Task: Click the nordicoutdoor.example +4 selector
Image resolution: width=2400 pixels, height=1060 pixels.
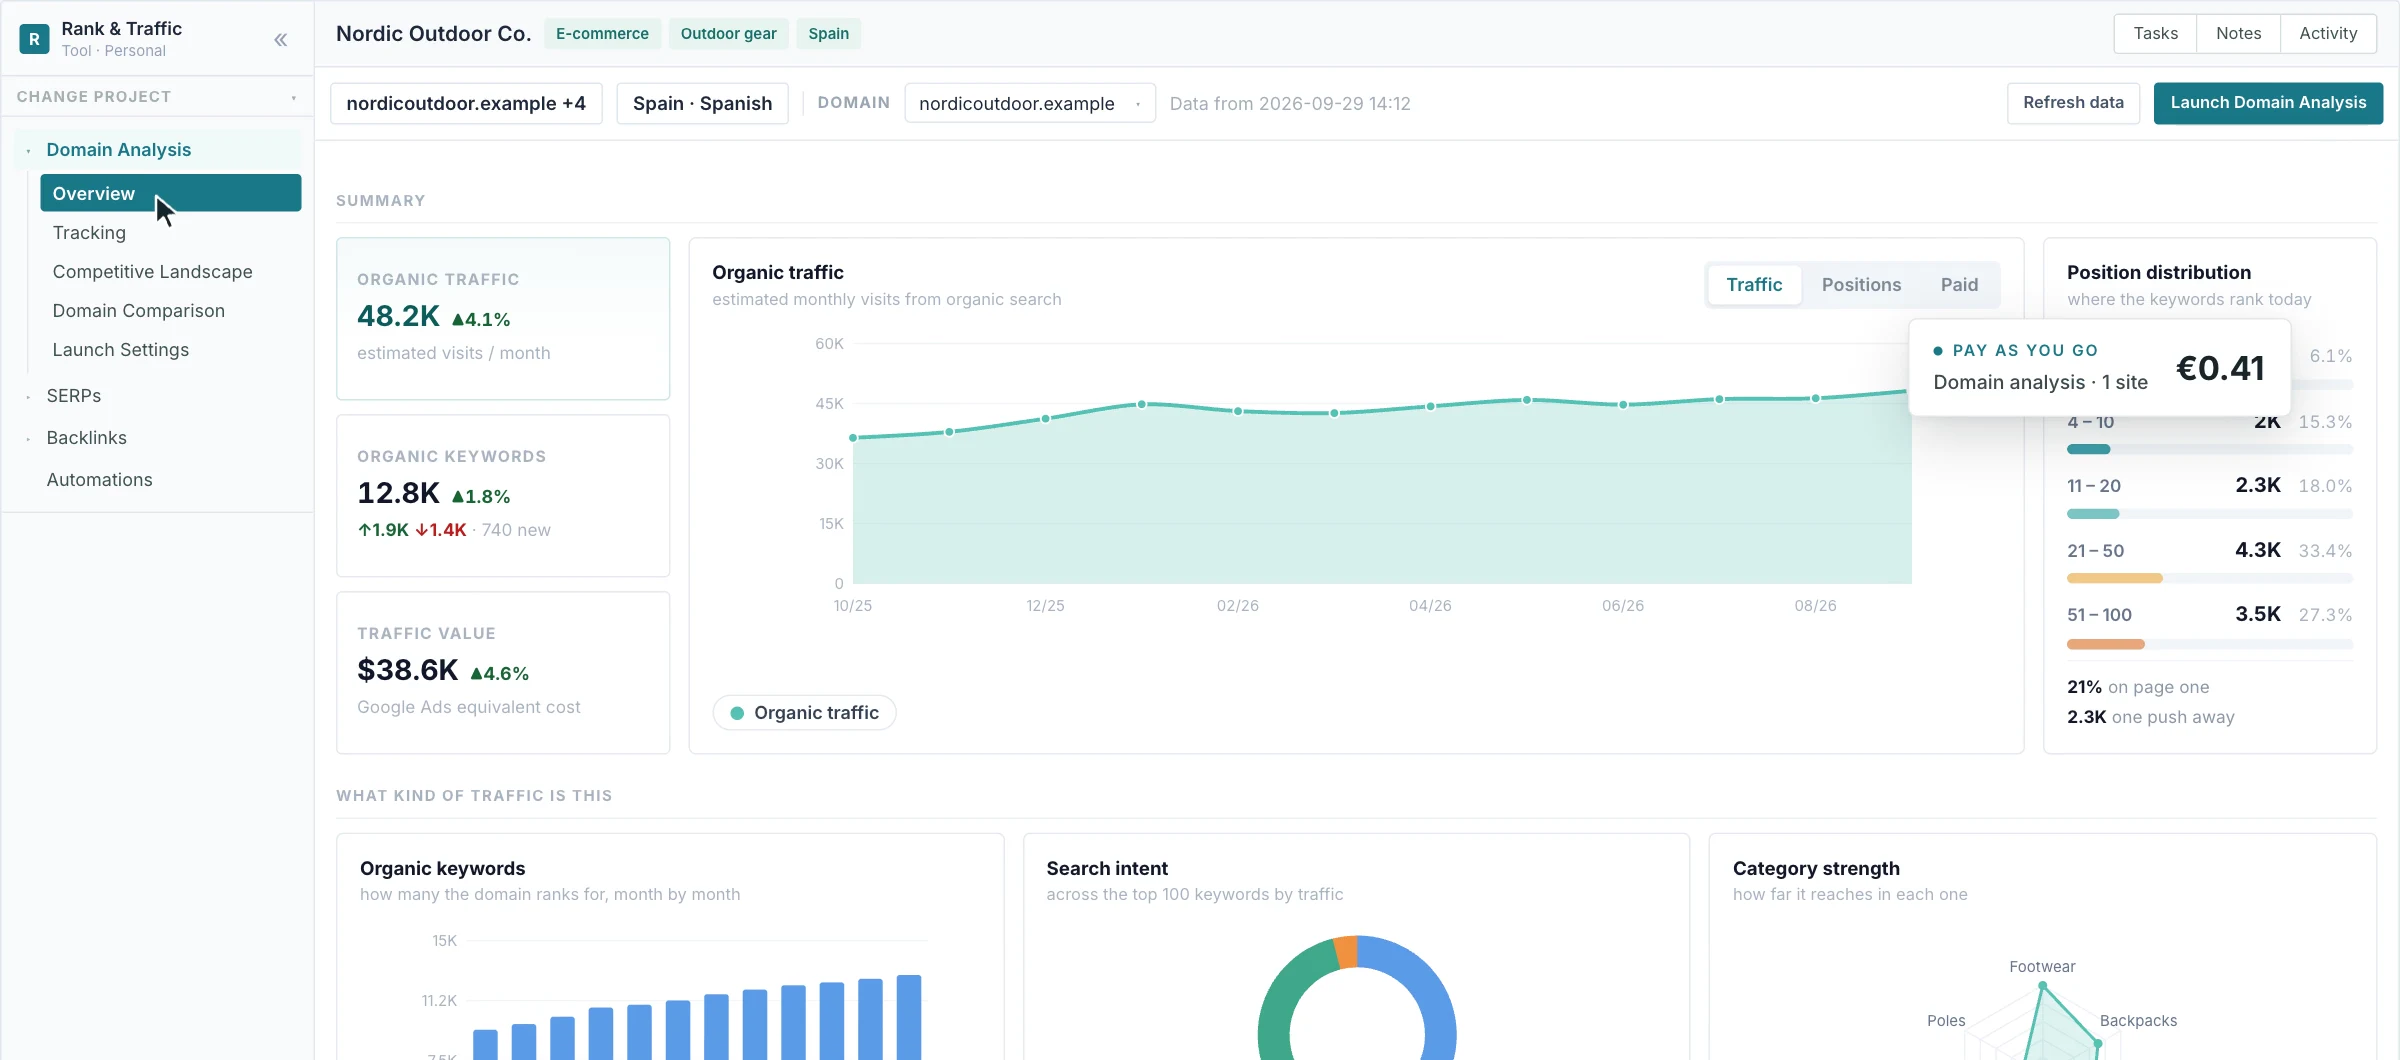Action: (466, 103)
